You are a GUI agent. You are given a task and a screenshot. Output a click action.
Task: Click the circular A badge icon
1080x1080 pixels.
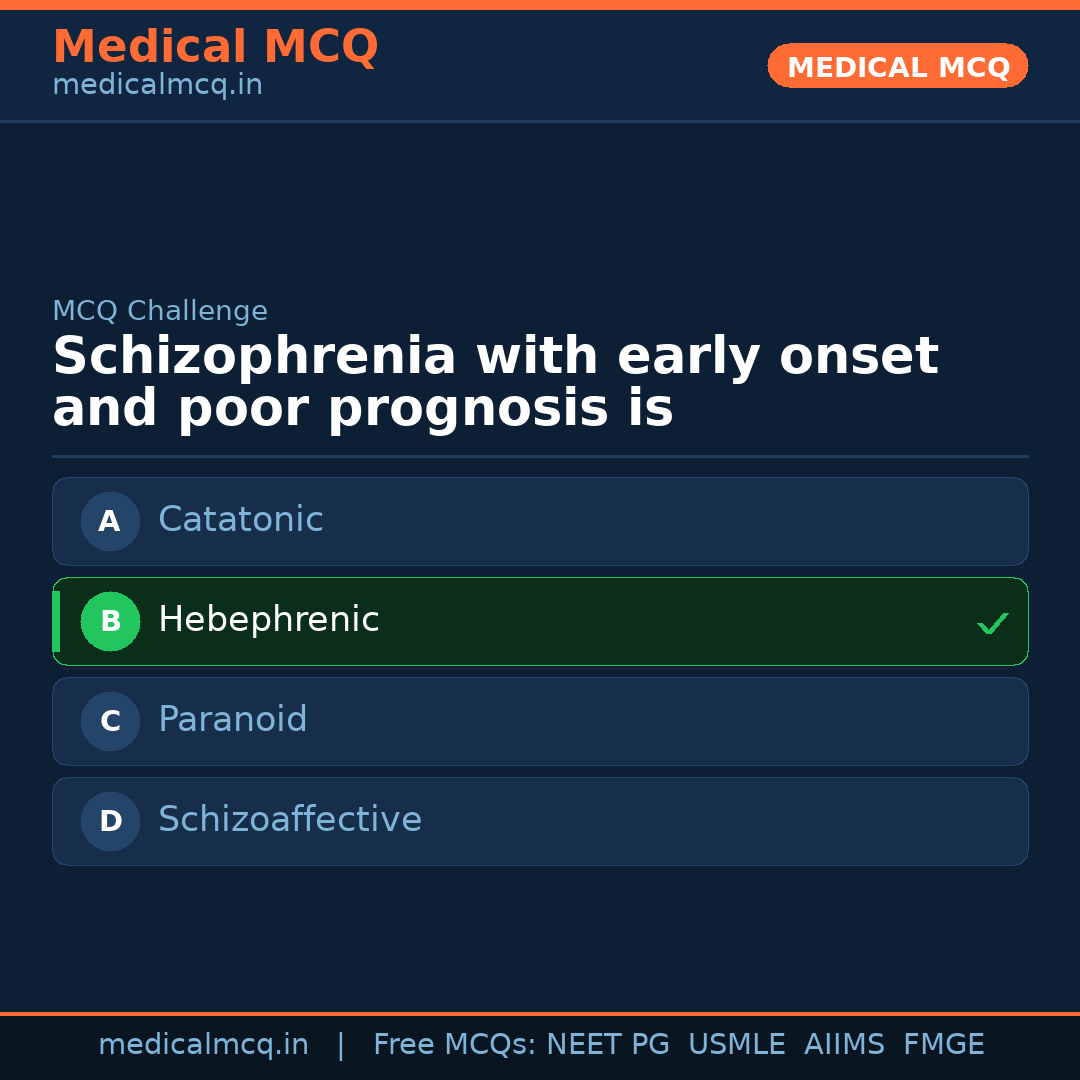[110, 521]
